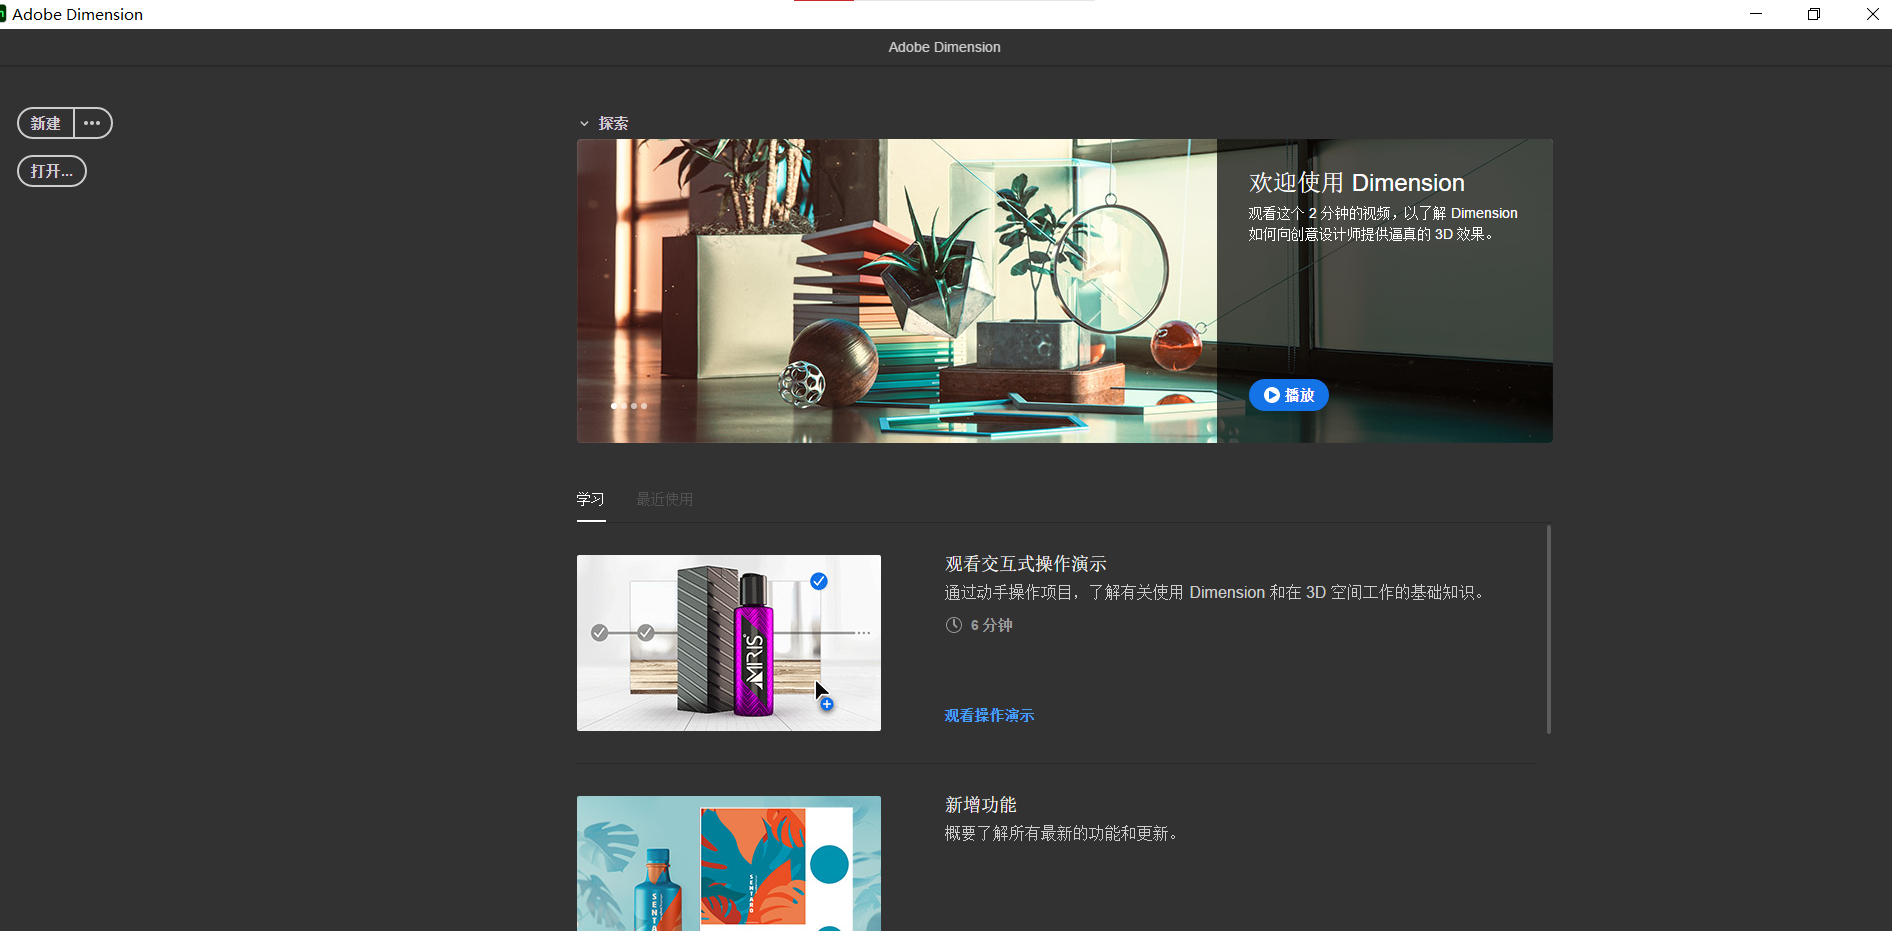Restore down the Adobe Dimension window

(1814, 14)
